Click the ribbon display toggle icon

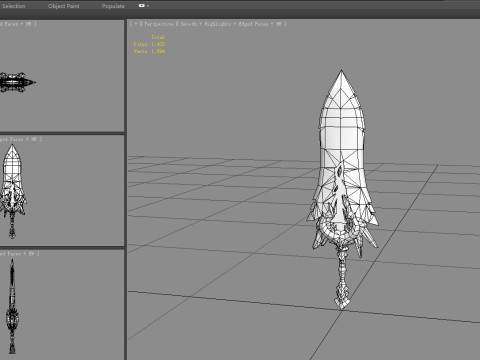pyautogui.click(x=142, y=6)
